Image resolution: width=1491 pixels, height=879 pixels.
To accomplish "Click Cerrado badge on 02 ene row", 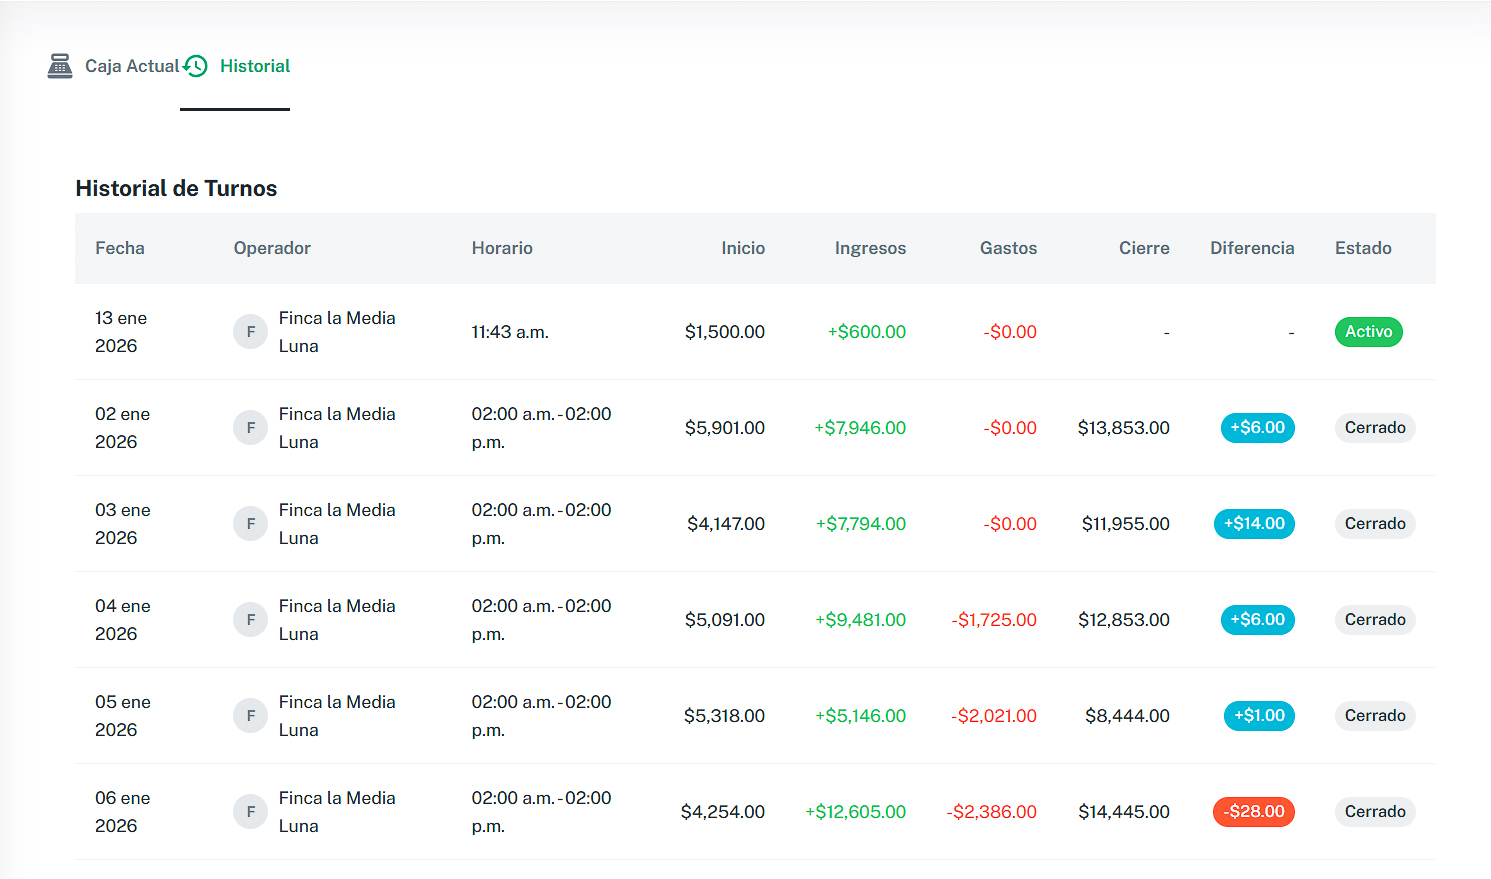I will [x=1374, y=428].
